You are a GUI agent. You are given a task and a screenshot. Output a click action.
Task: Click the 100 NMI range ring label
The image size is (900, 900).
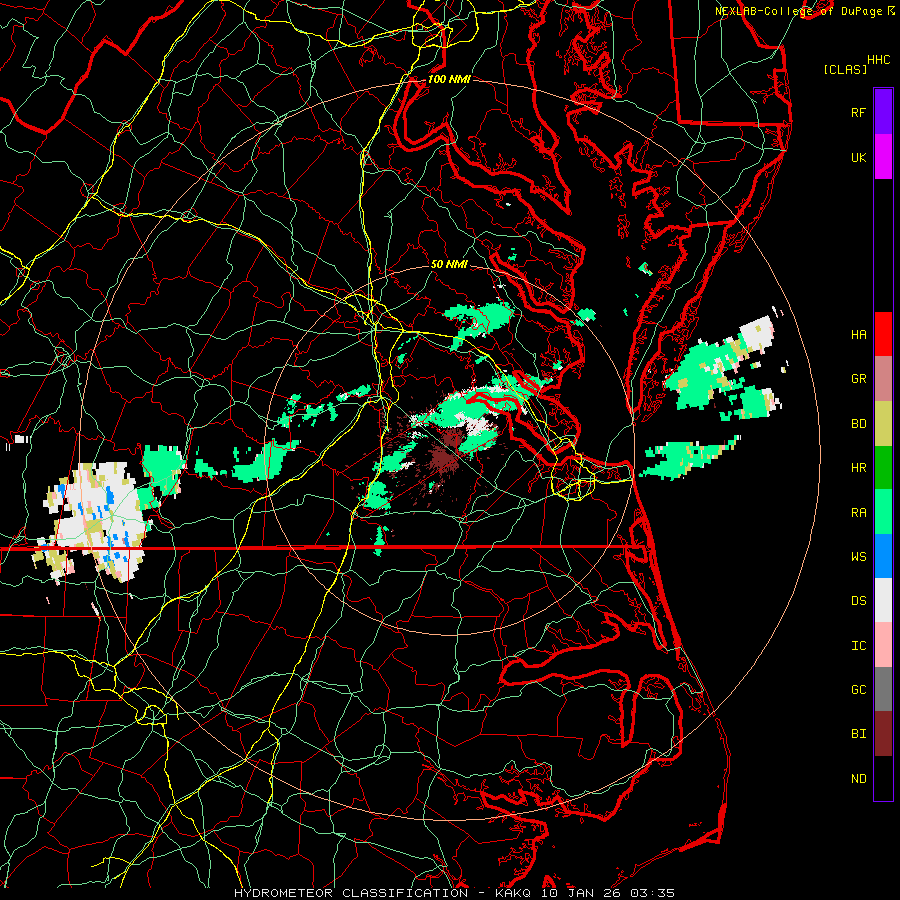[449, 79]
